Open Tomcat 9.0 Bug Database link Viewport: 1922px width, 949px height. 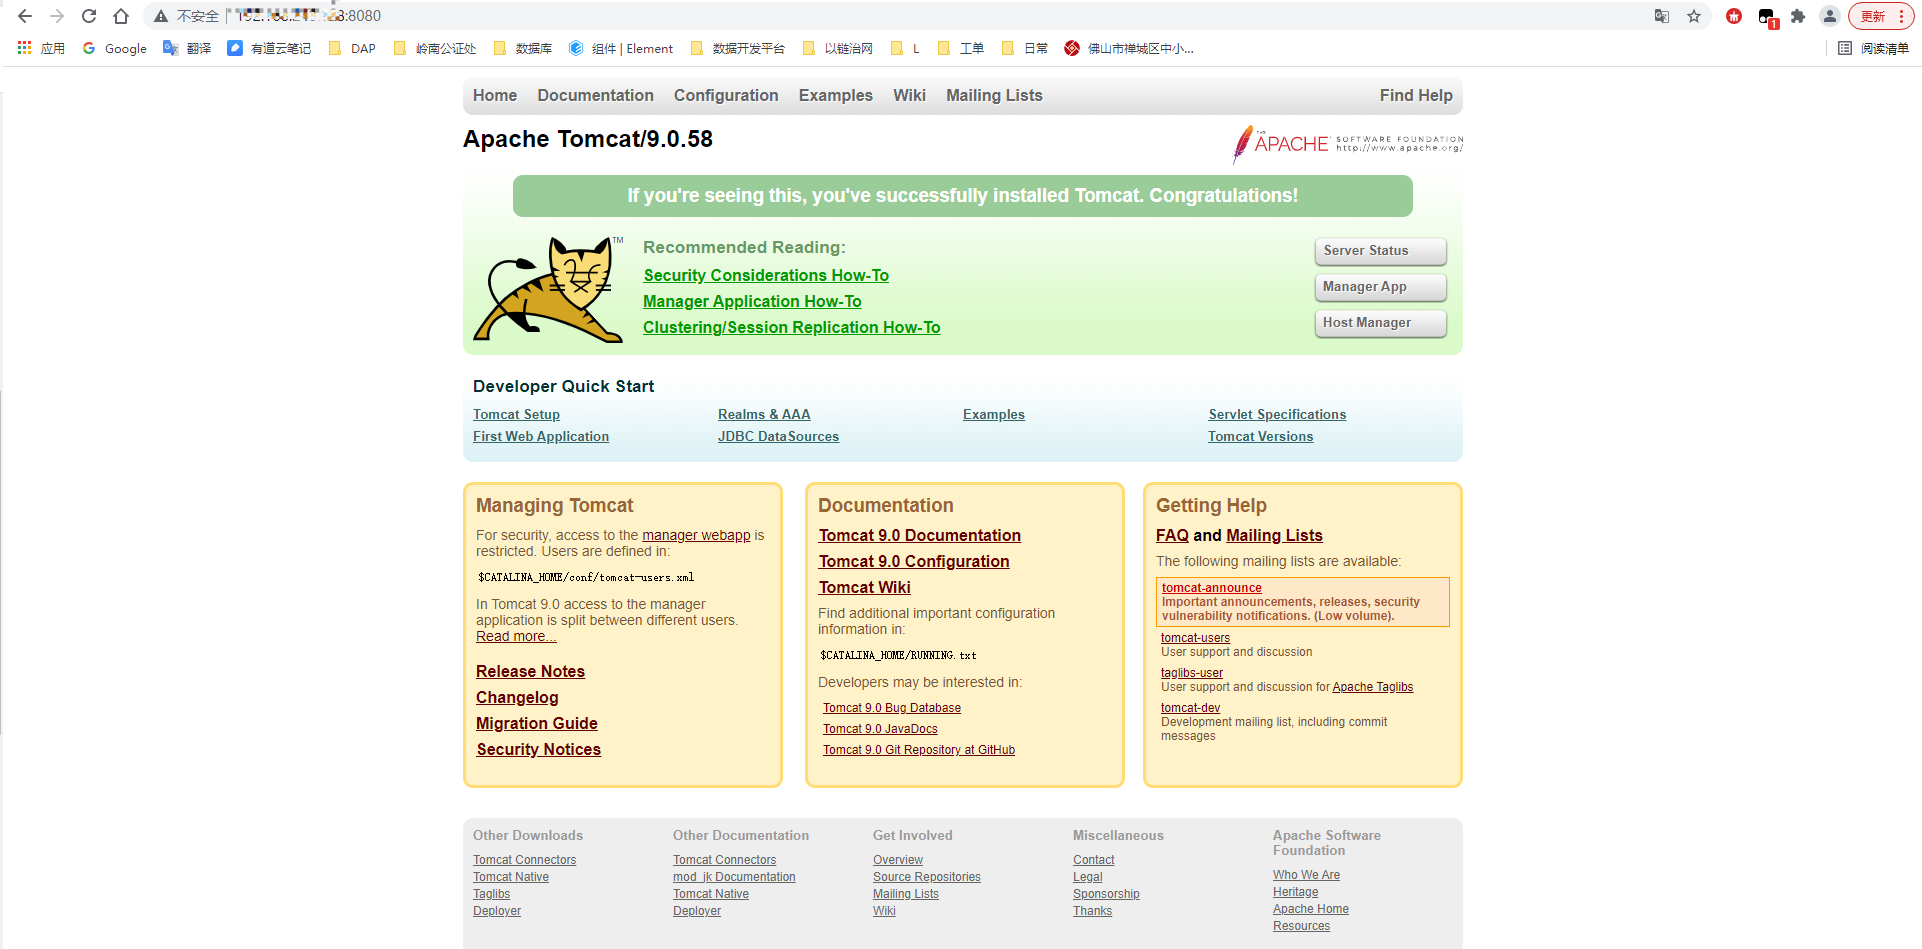click(892, 708)
